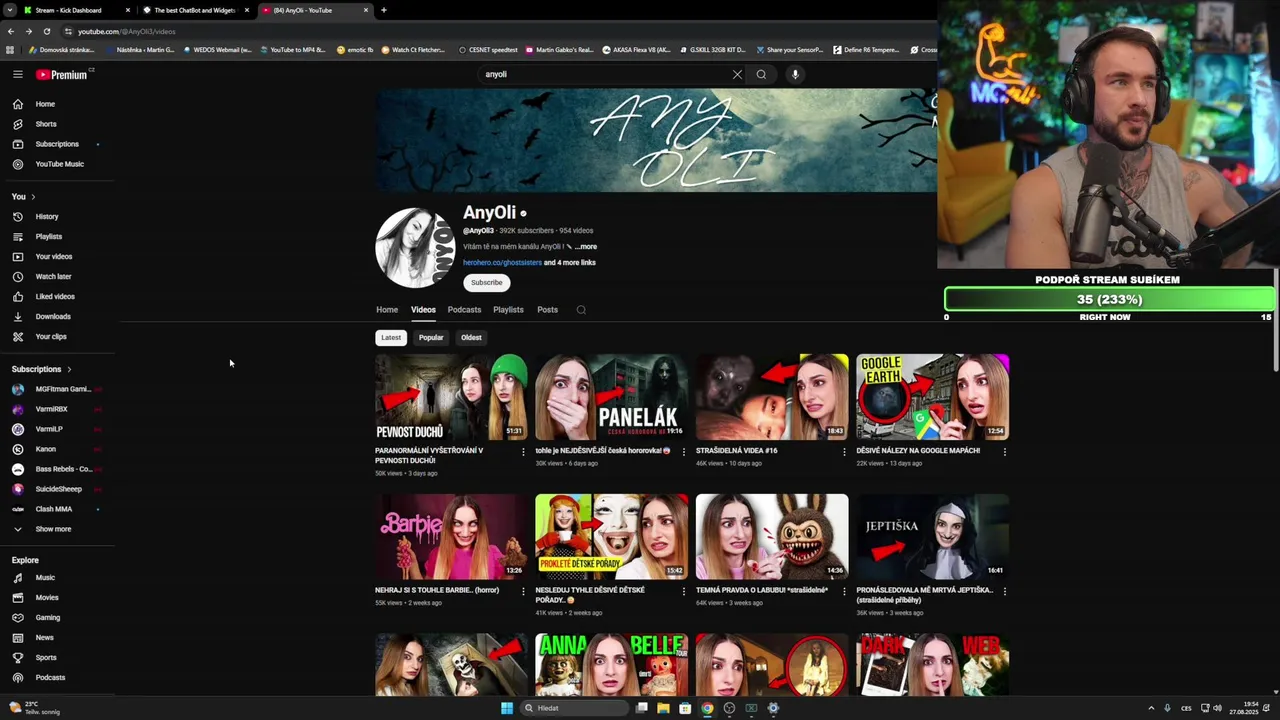This screenshot has width=1280, height=720.
Task: Open Liked videos list
Action: click(55, 297)
